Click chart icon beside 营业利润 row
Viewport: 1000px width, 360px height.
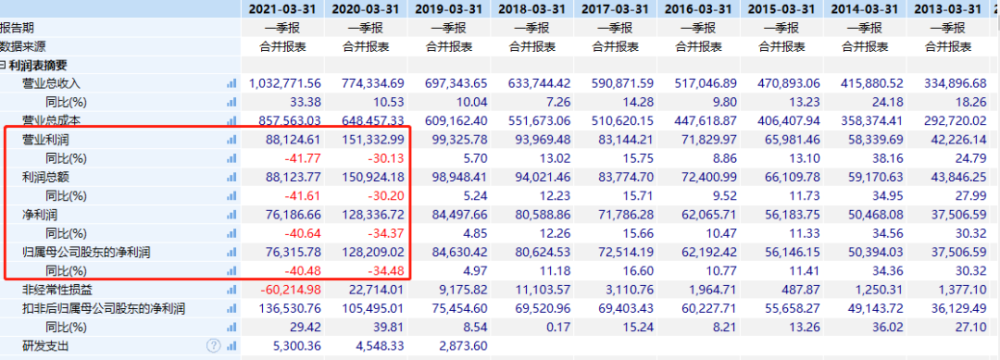click(232, 139)
